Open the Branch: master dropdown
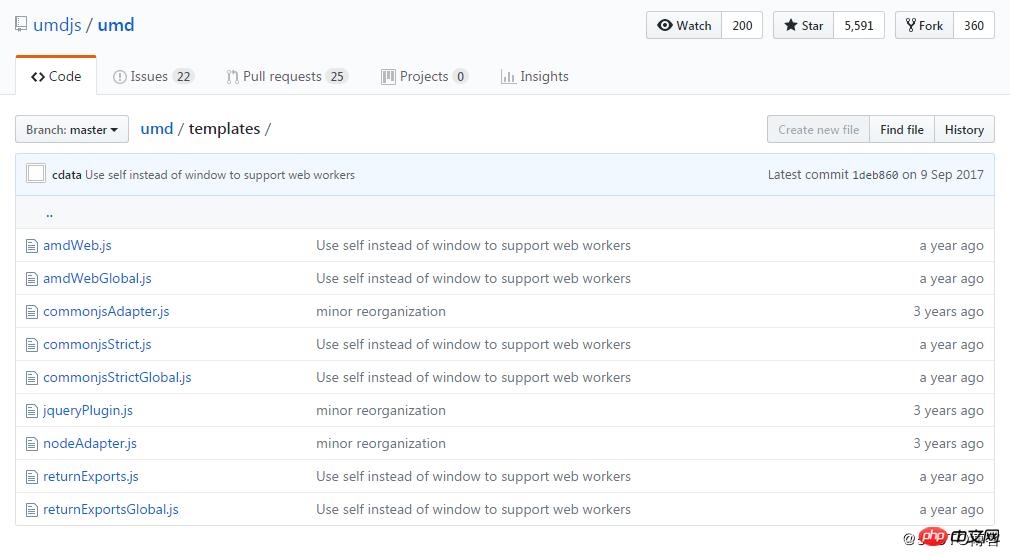The image size is (1010, 556). click(73, 130)
